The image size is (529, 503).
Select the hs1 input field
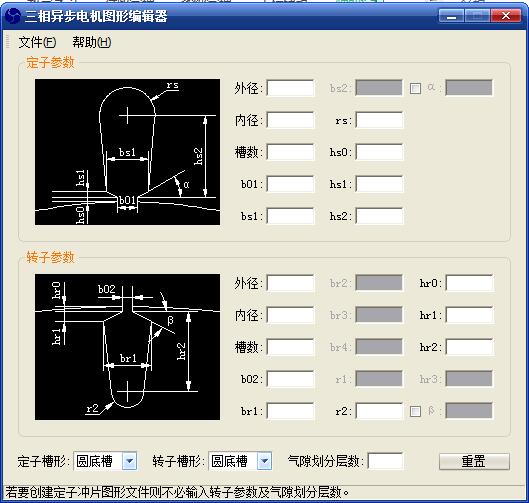tap(379, 184)
